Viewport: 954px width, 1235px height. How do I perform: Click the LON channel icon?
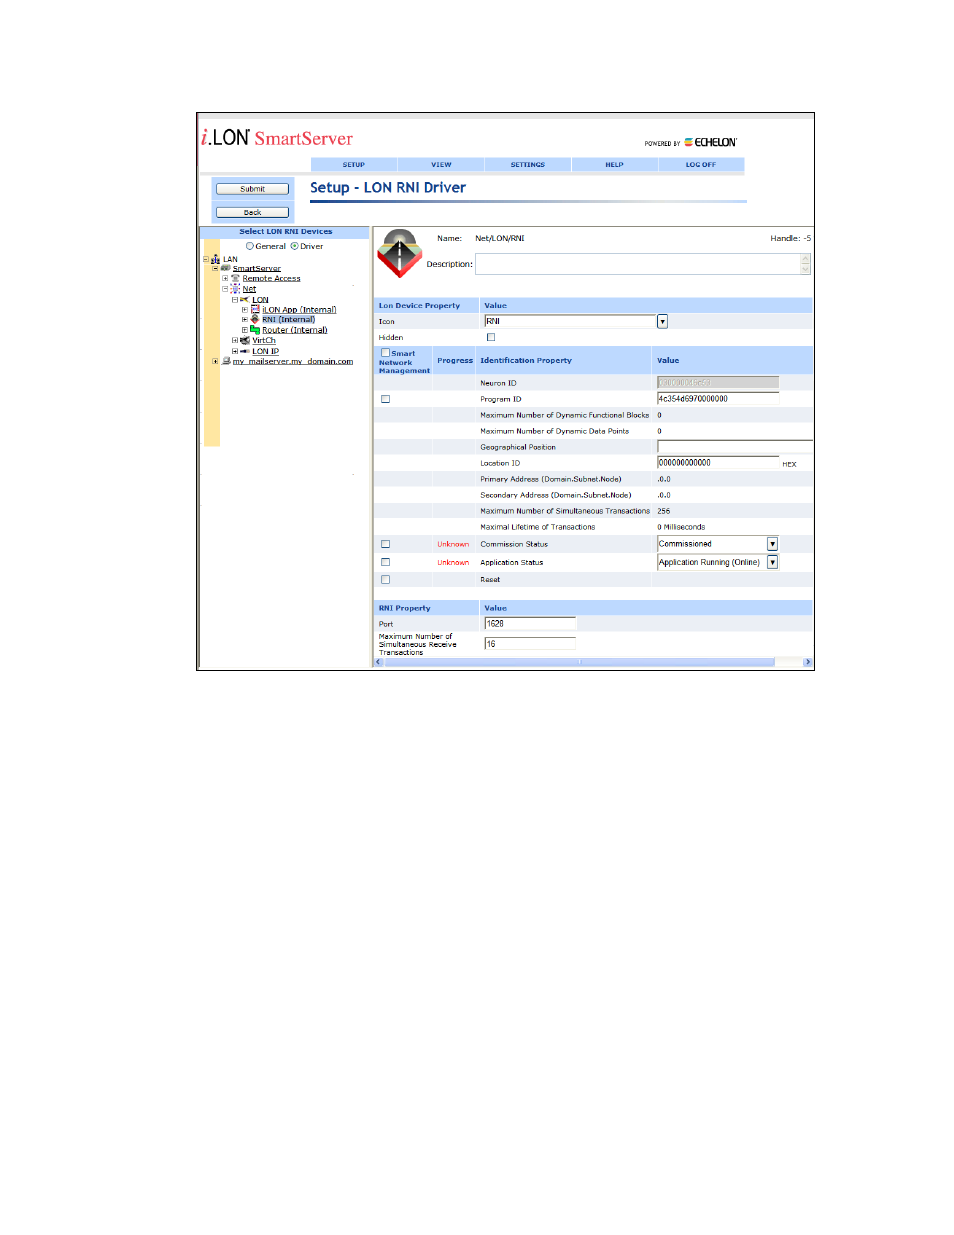(244, 299)
